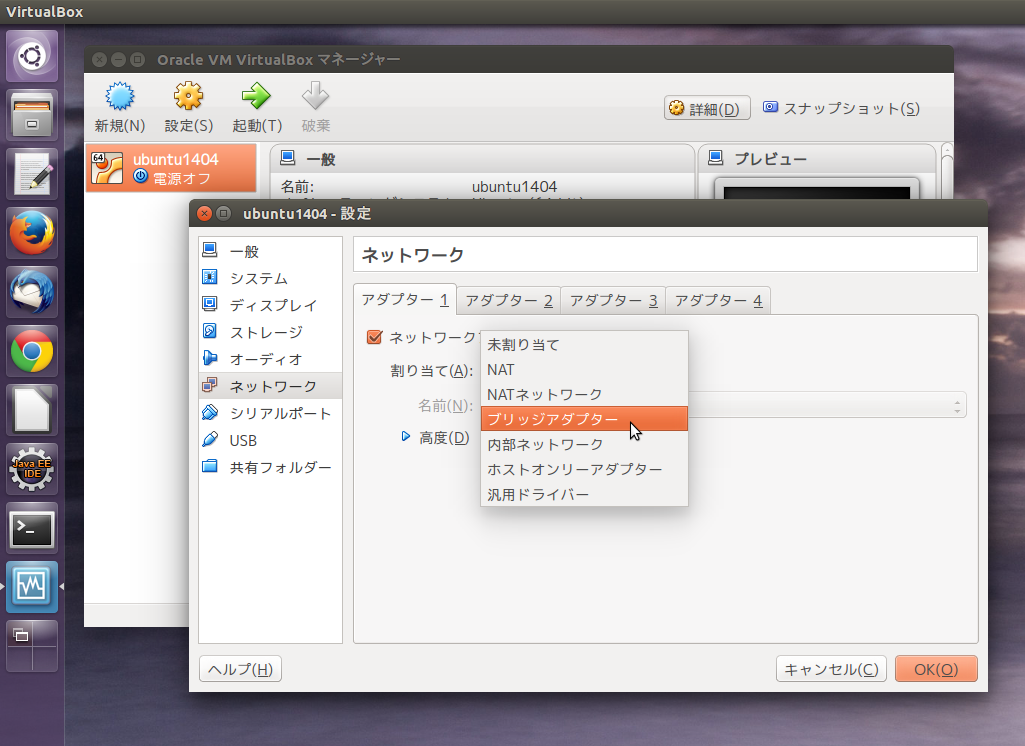
Task: Open the 名前(N) name combo box
Action: coord(827,405)
